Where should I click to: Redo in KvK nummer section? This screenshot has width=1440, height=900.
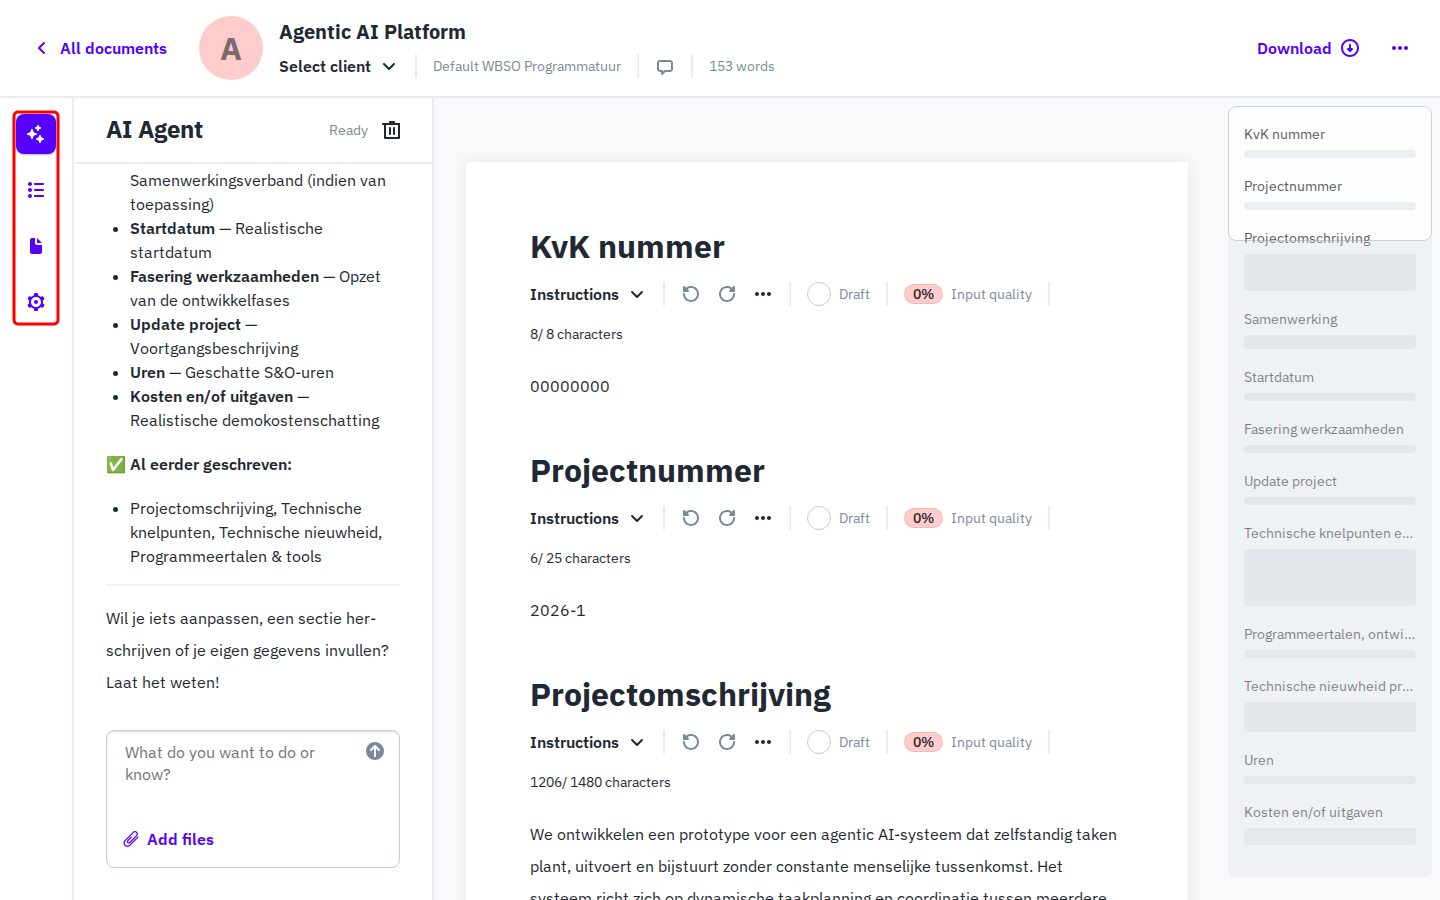(x=727, y=294)
